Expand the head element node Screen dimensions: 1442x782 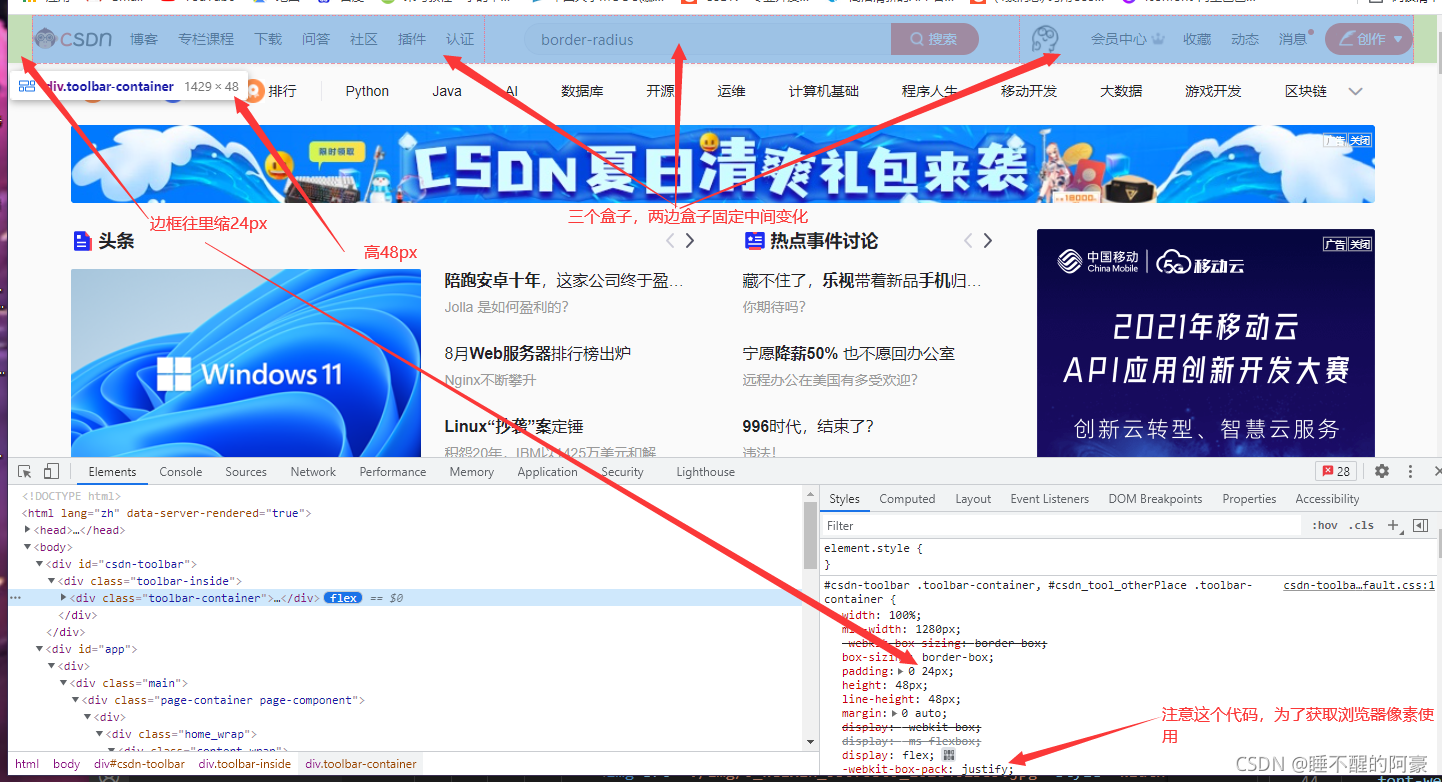coord(28,530)
